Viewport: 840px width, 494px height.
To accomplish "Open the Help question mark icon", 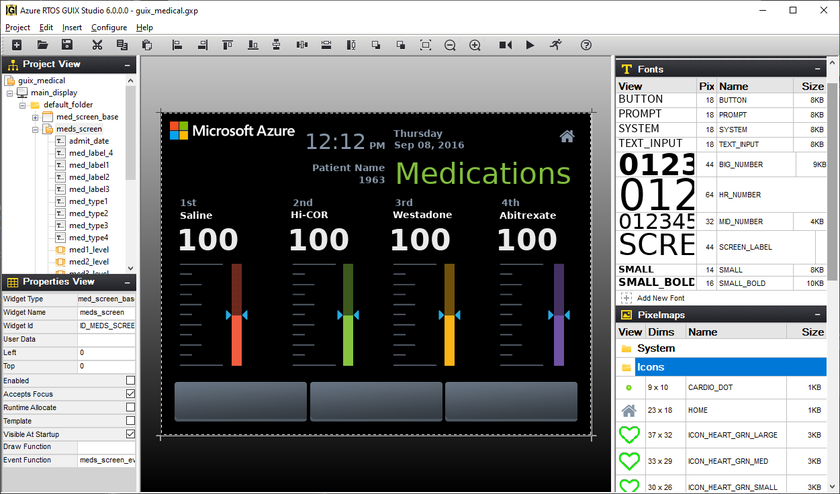I will pyautogui.click(x=586, y=45).
